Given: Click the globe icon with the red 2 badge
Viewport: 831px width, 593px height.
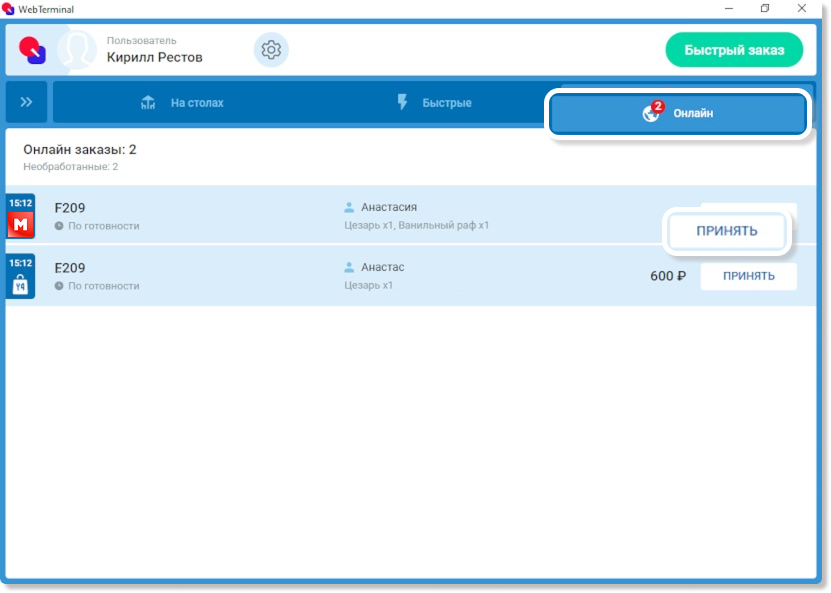Looking at the screenshot, I should [651, 113].
